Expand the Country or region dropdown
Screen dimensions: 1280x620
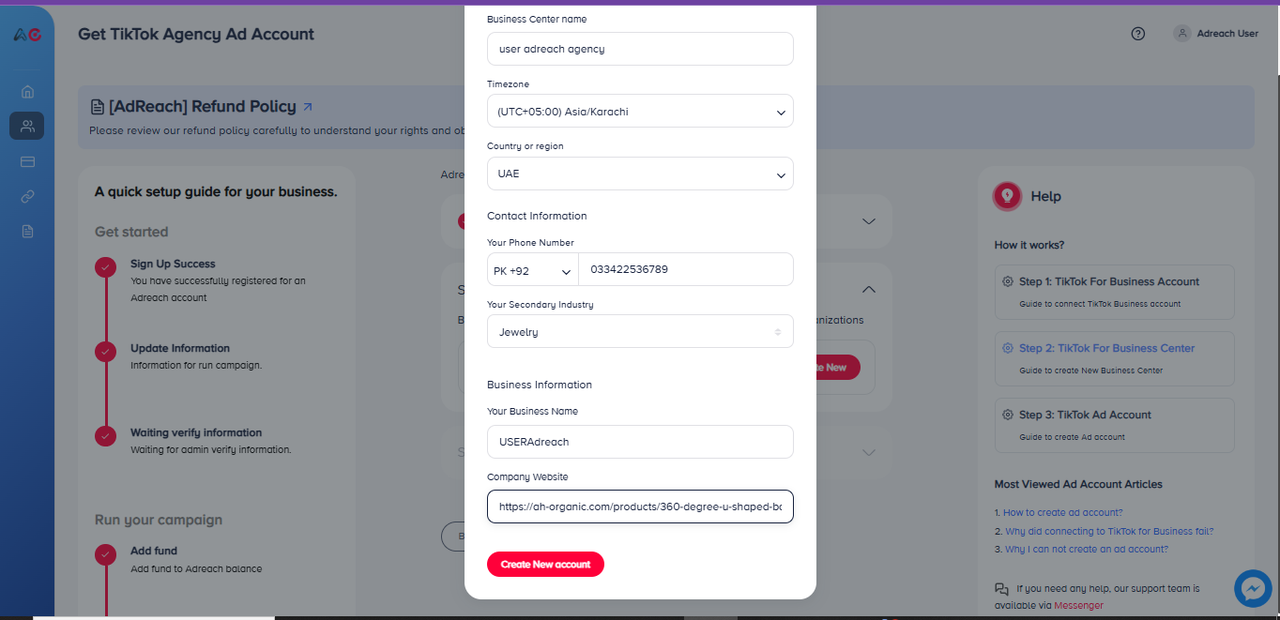tap(640, 174)
